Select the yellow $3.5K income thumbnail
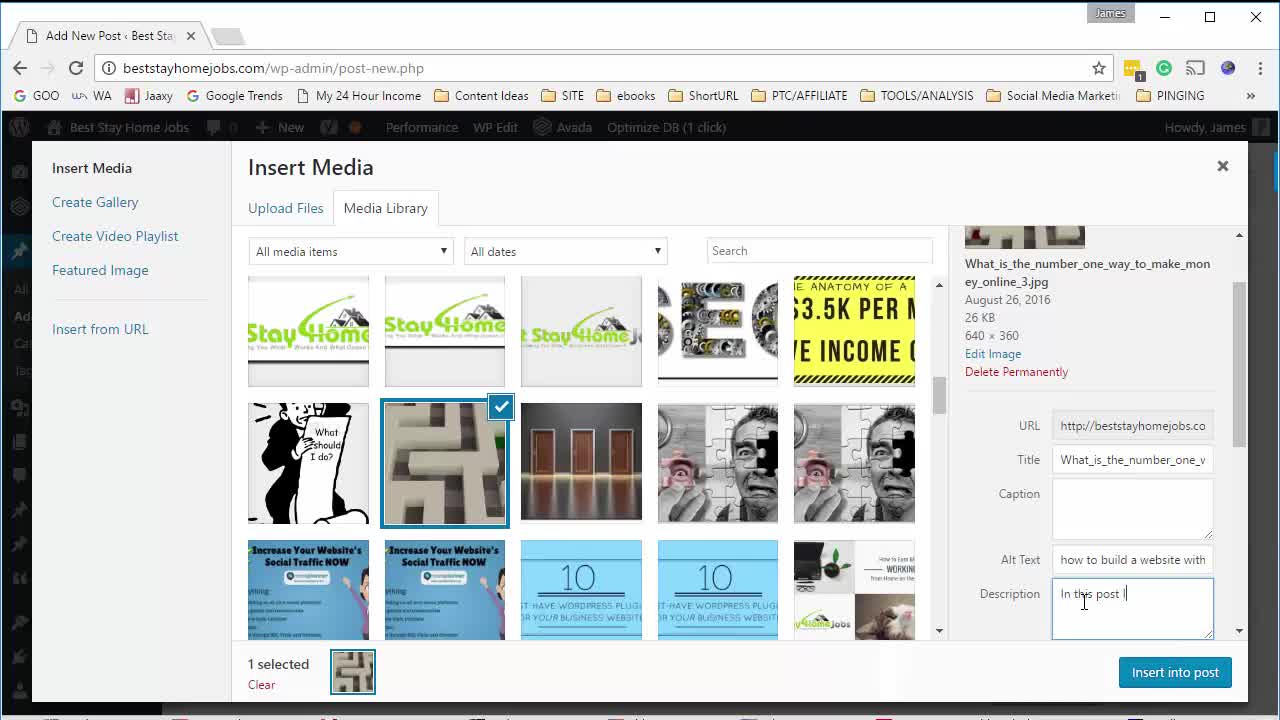Screen dimensions: 1280x720 tap(854, 331)
